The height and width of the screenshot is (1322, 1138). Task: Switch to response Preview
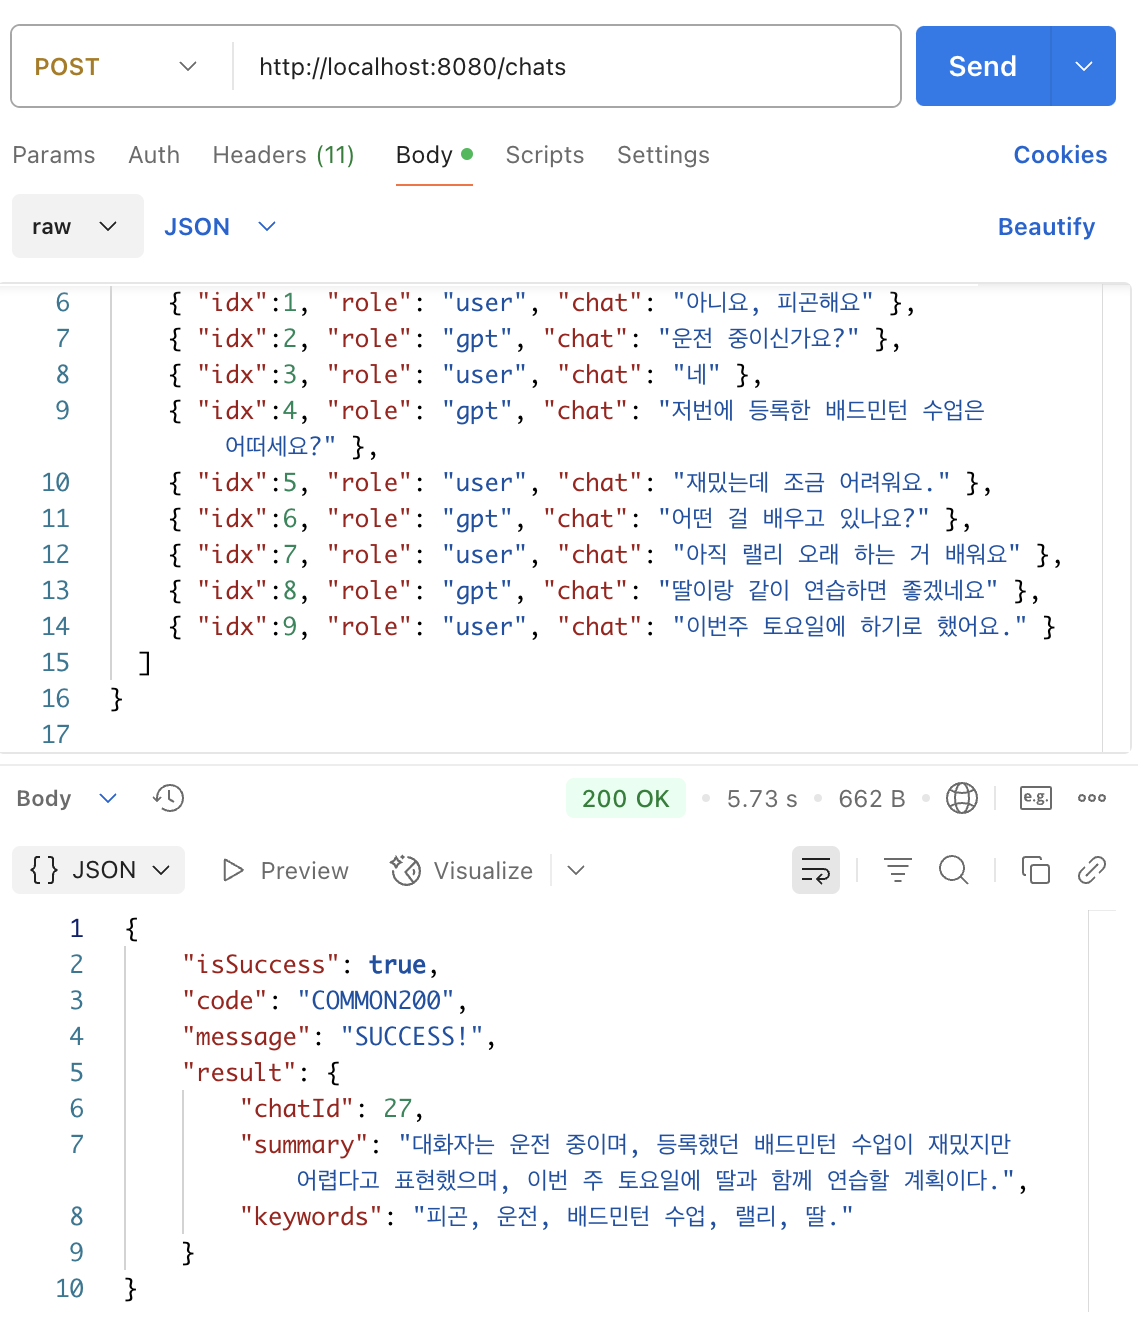[286, 871]
